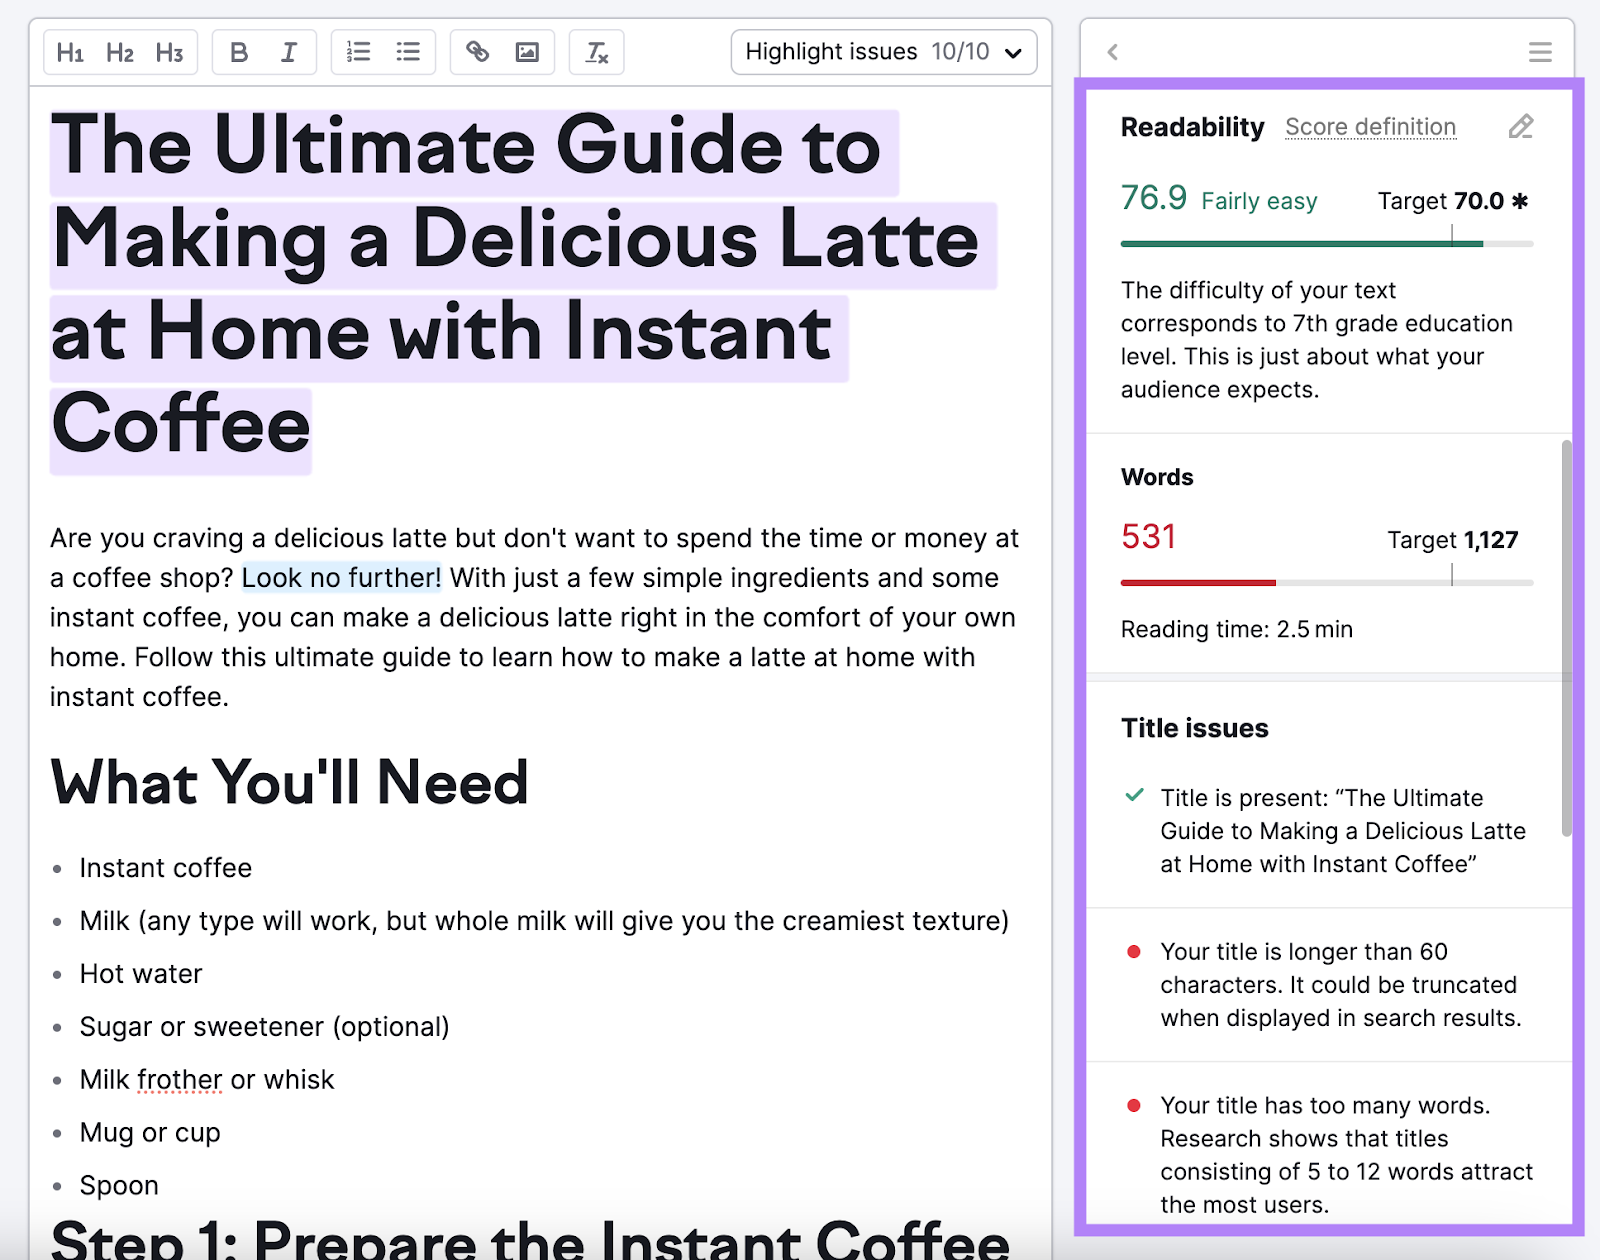Expand the Title issues section
The image size is (1600, 1260).
(1194, 728)
